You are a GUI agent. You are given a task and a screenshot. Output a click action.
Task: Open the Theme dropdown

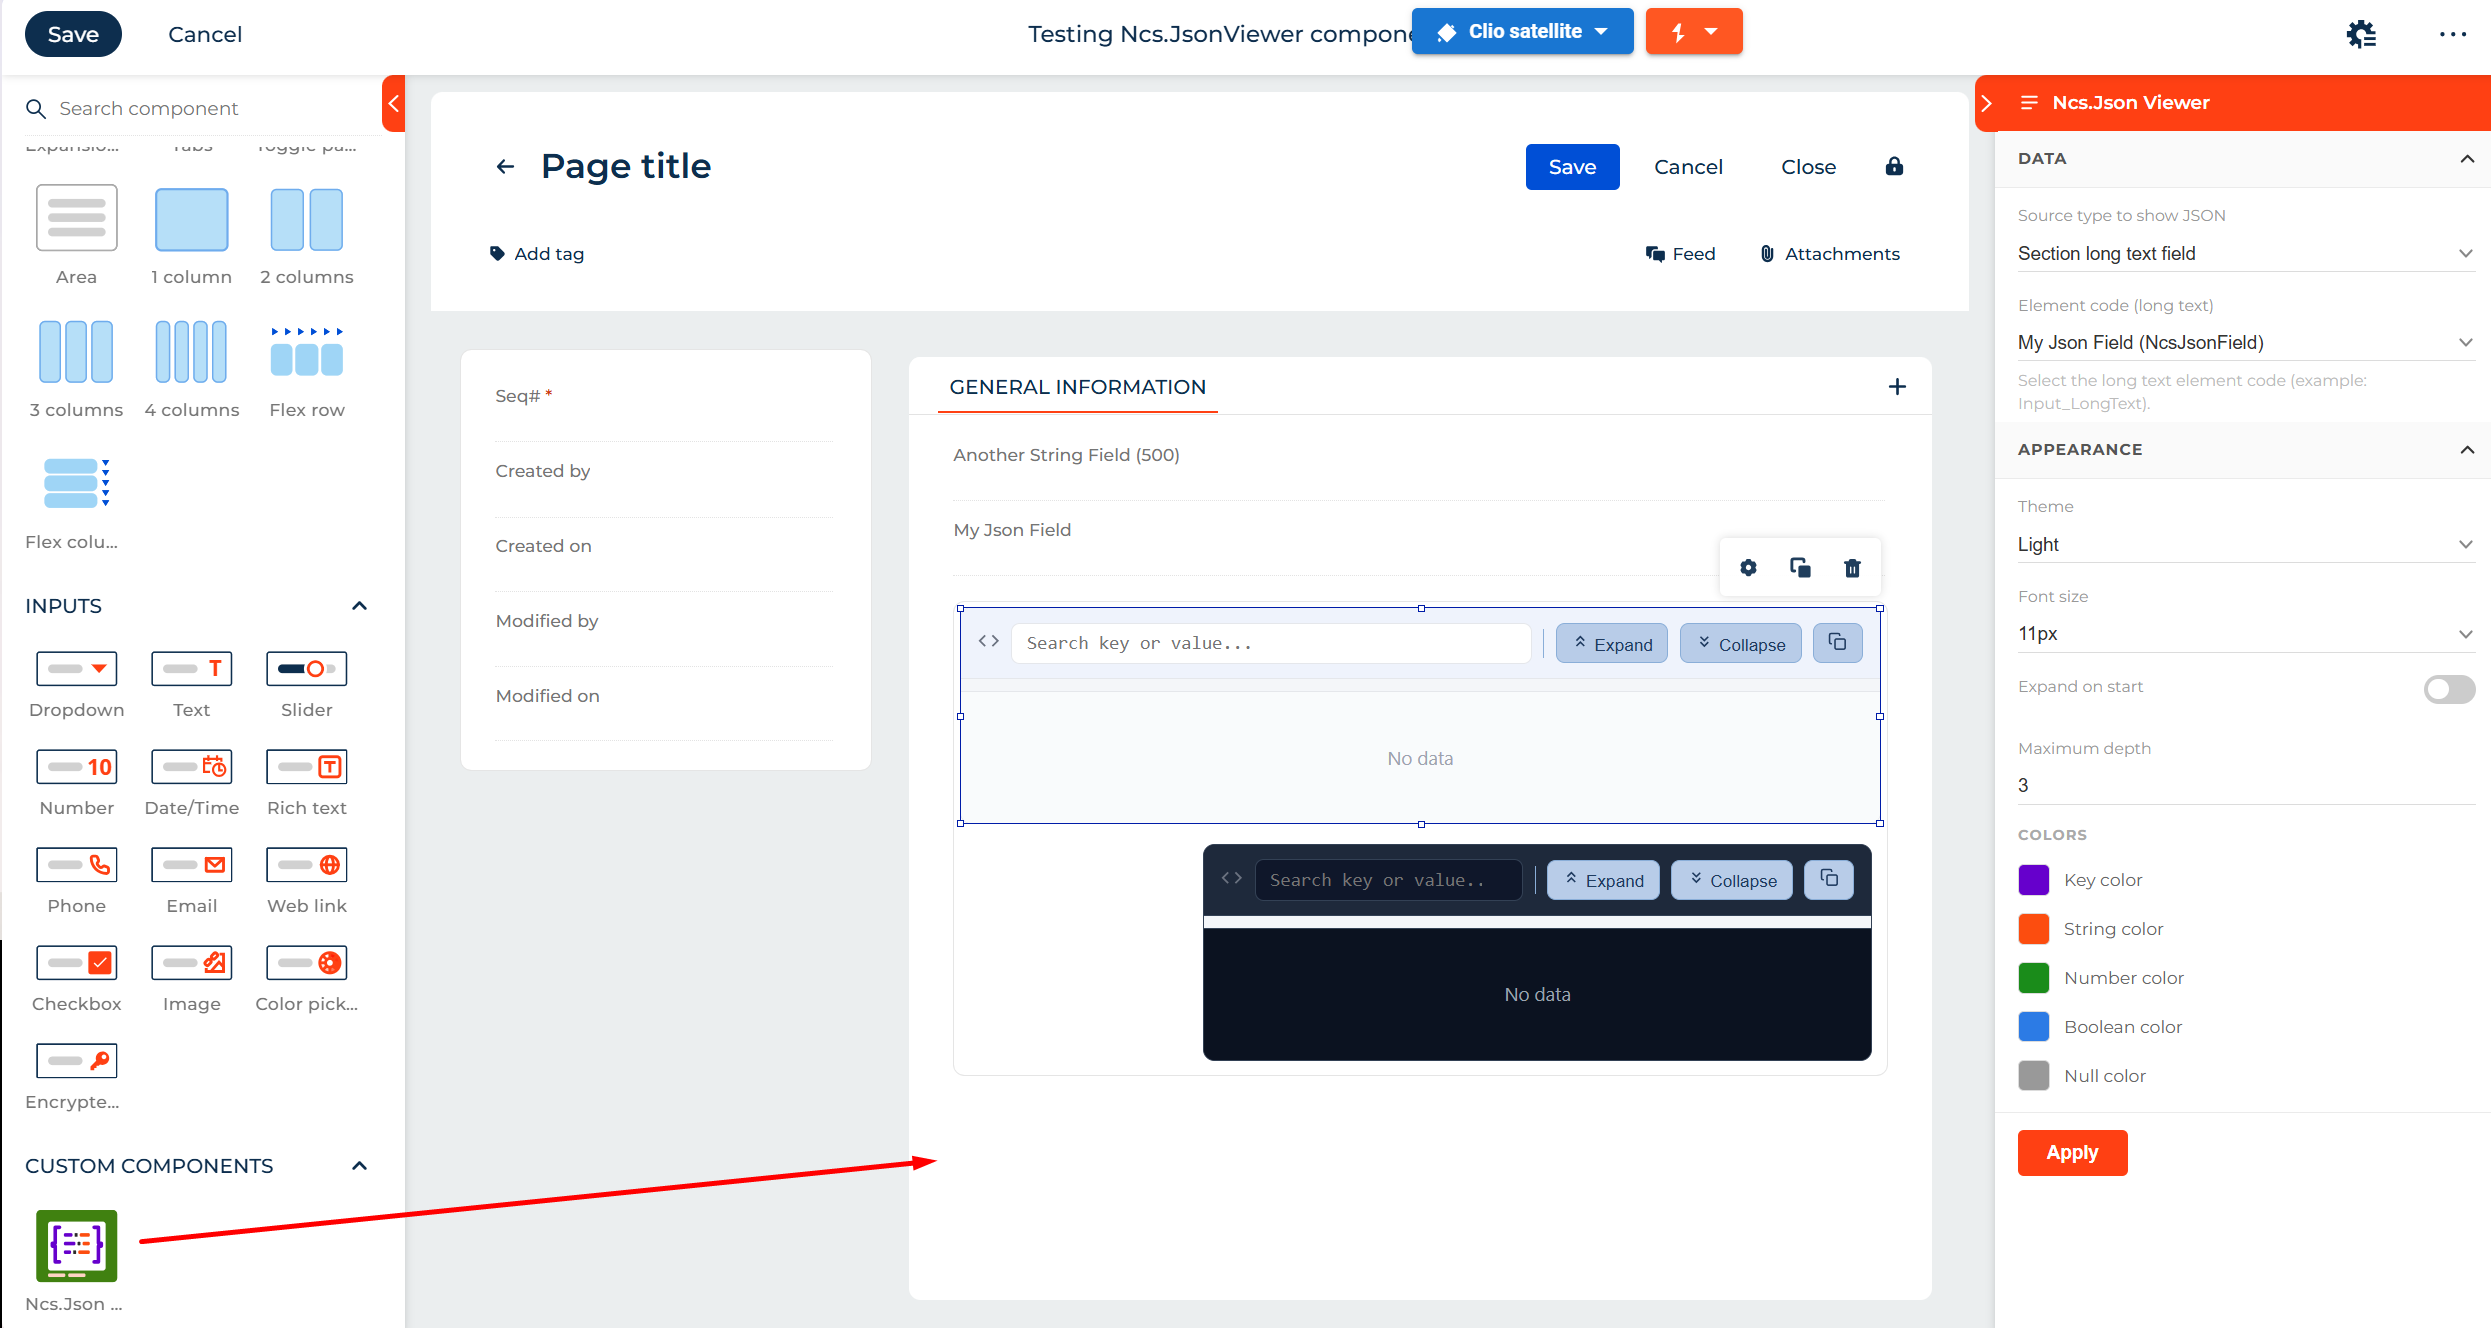(2245, 545)
